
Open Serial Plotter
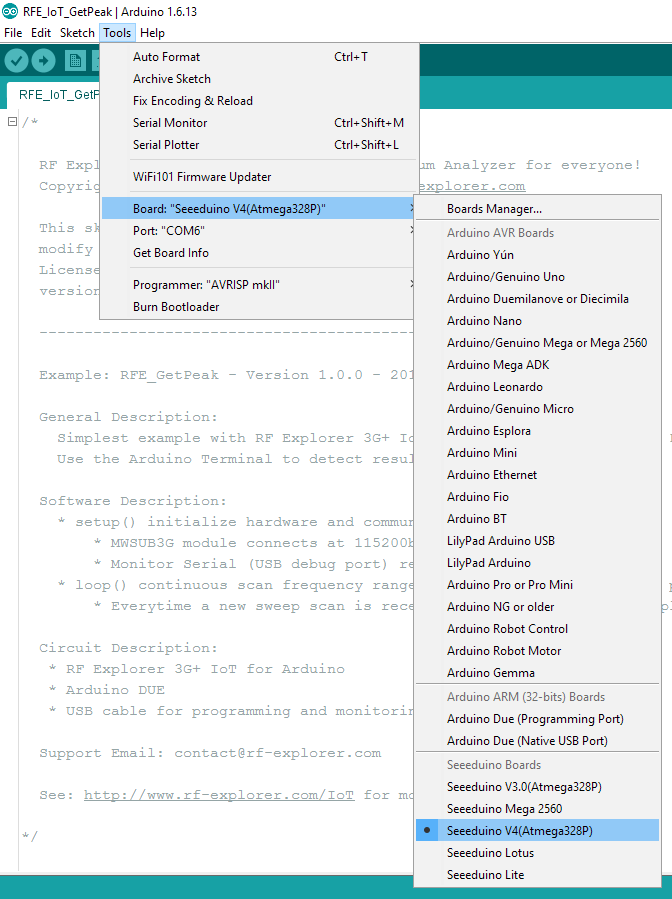coord(257,144)
